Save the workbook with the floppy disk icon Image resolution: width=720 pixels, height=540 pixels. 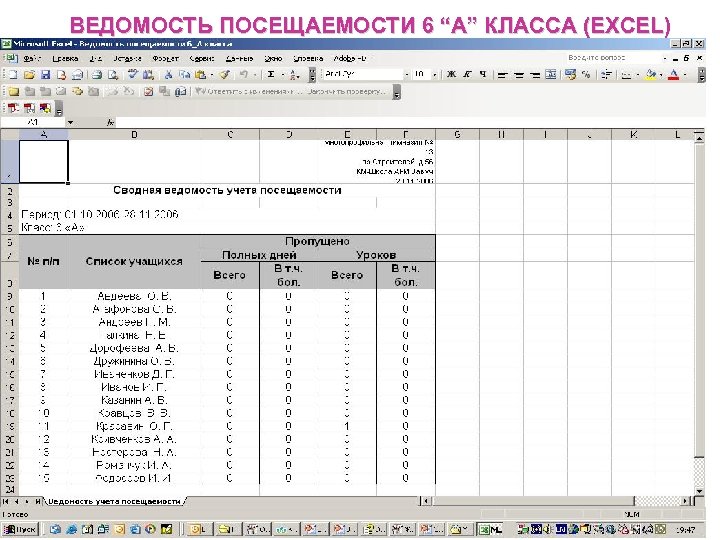[45, 74]
